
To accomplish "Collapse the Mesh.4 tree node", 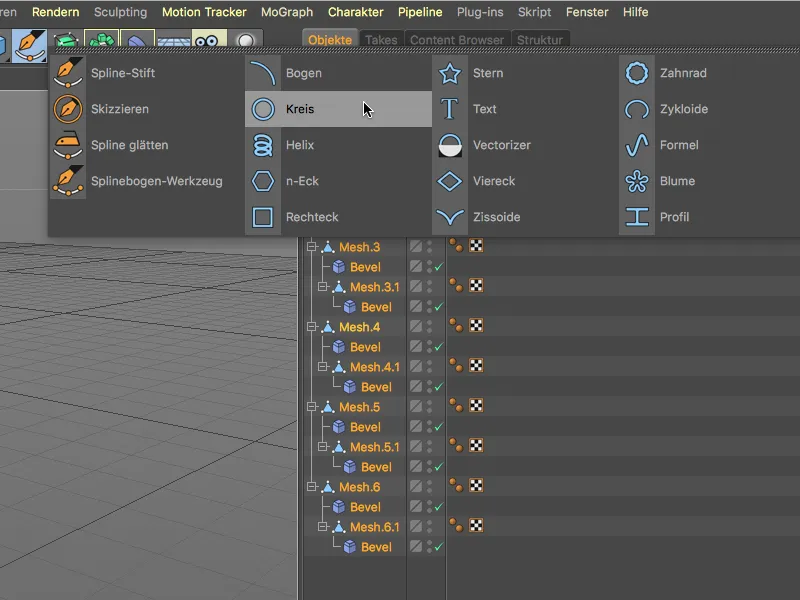I will coord(311,327).
